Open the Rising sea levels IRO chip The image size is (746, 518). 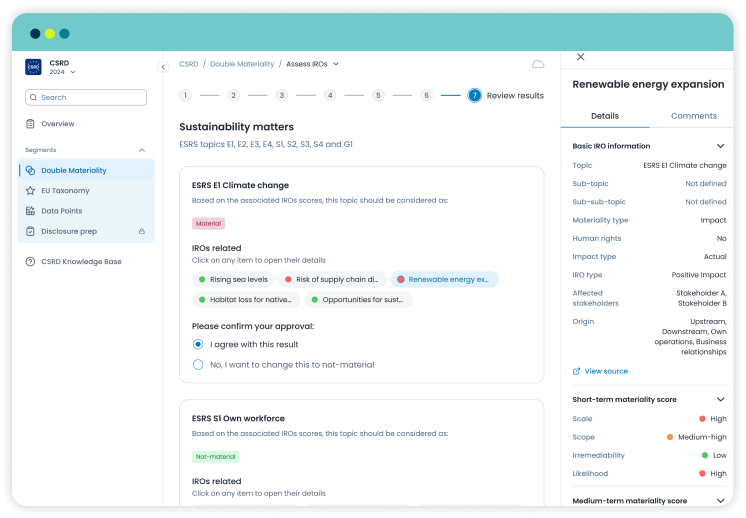pos(233,280)
